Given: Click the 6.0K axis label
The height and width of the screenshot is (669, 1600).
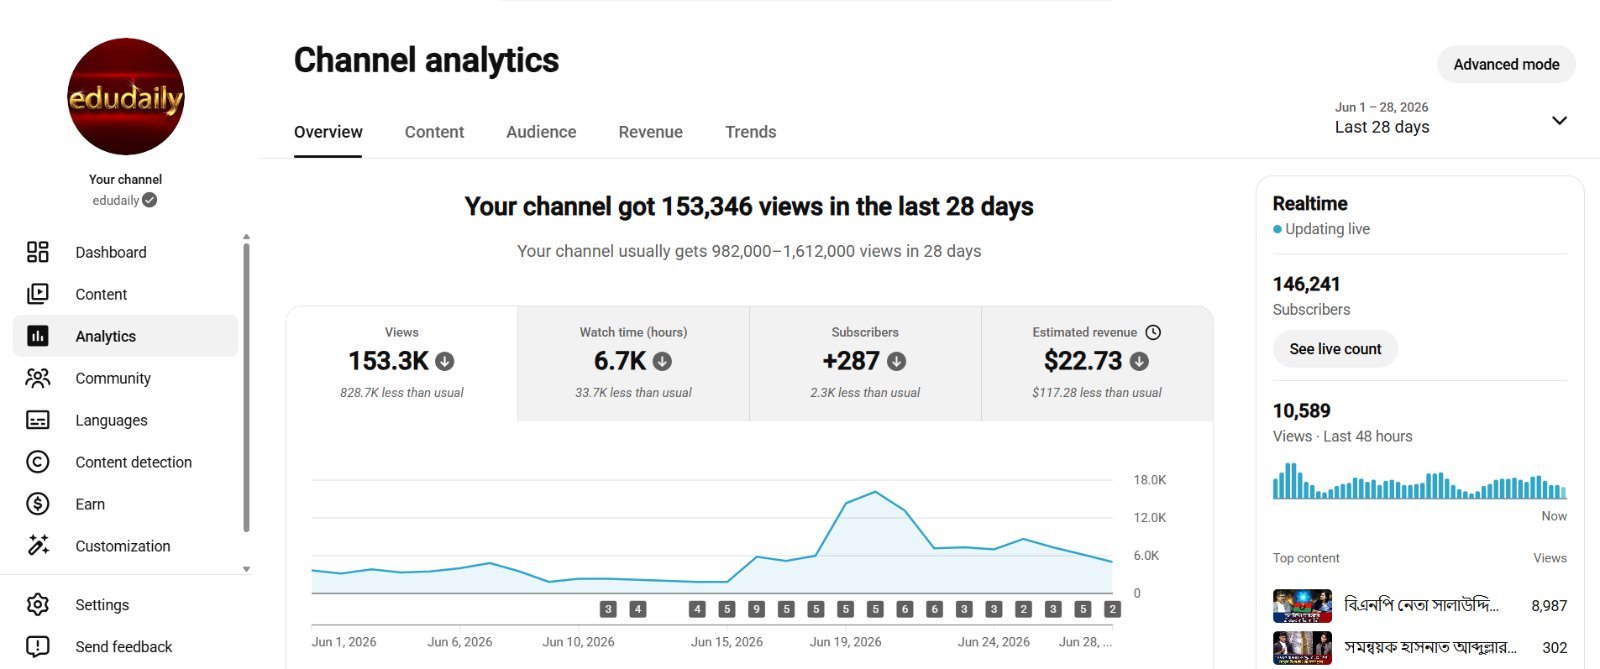Looking at the screenshot, I should point(1146,556).
